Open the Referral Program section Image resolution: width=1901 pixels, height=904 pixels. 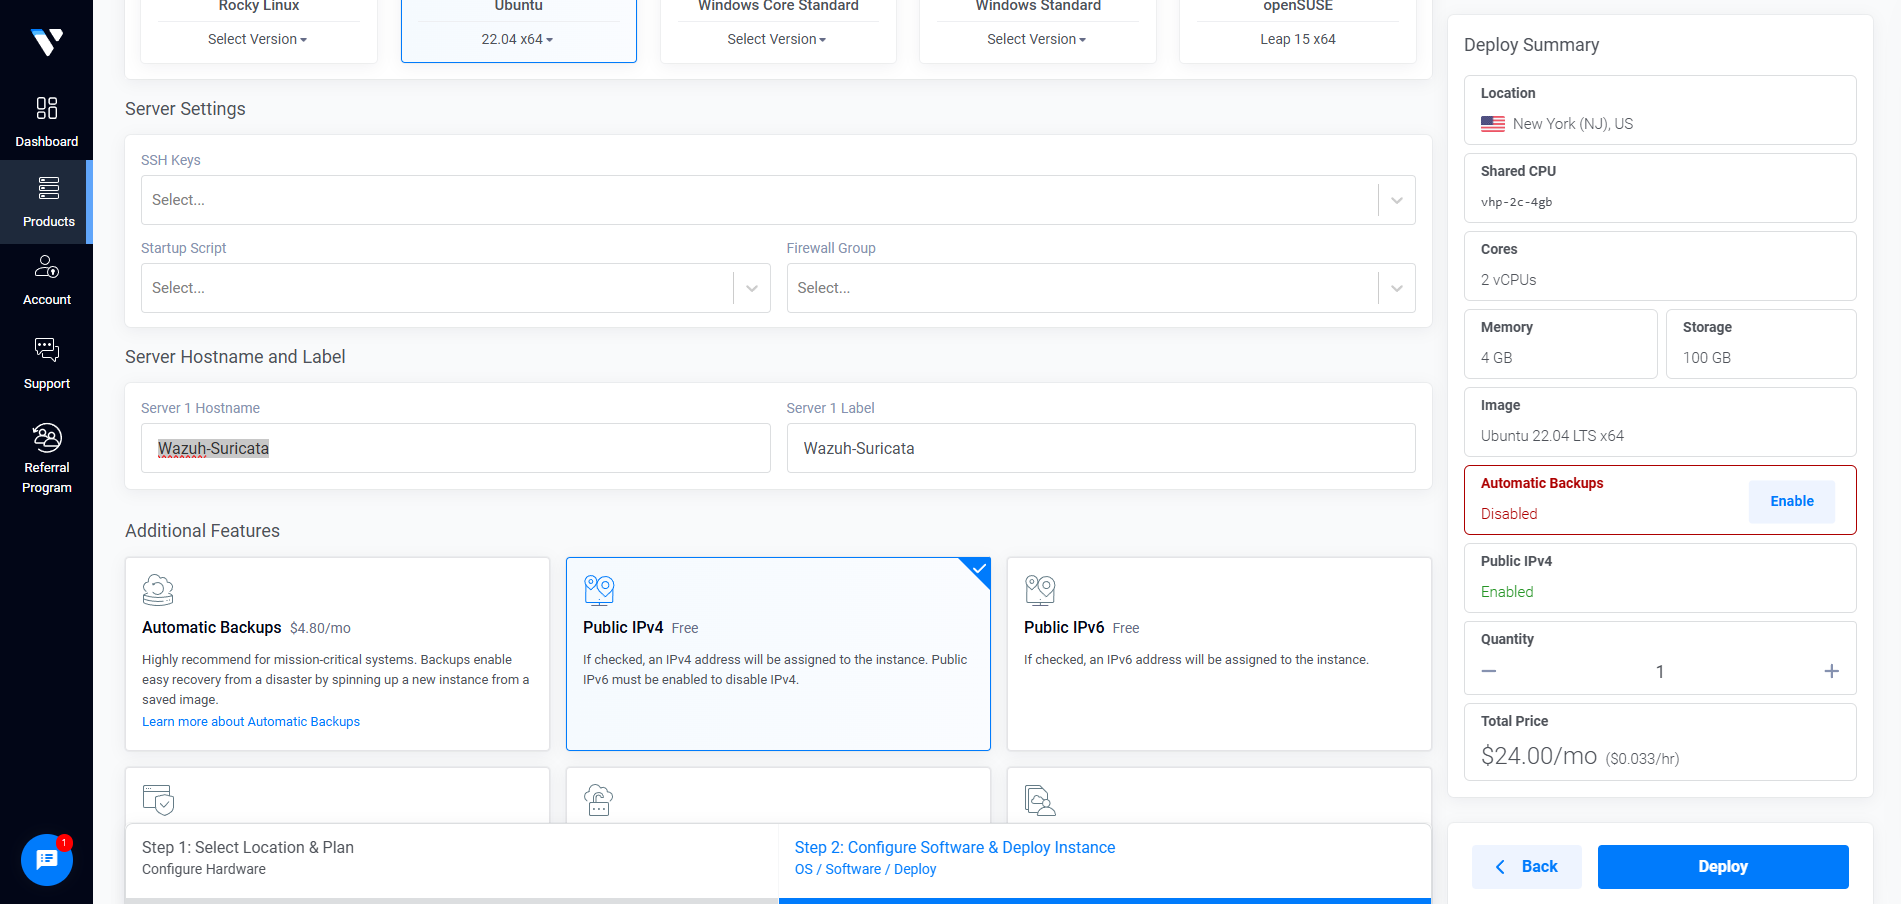46,459
